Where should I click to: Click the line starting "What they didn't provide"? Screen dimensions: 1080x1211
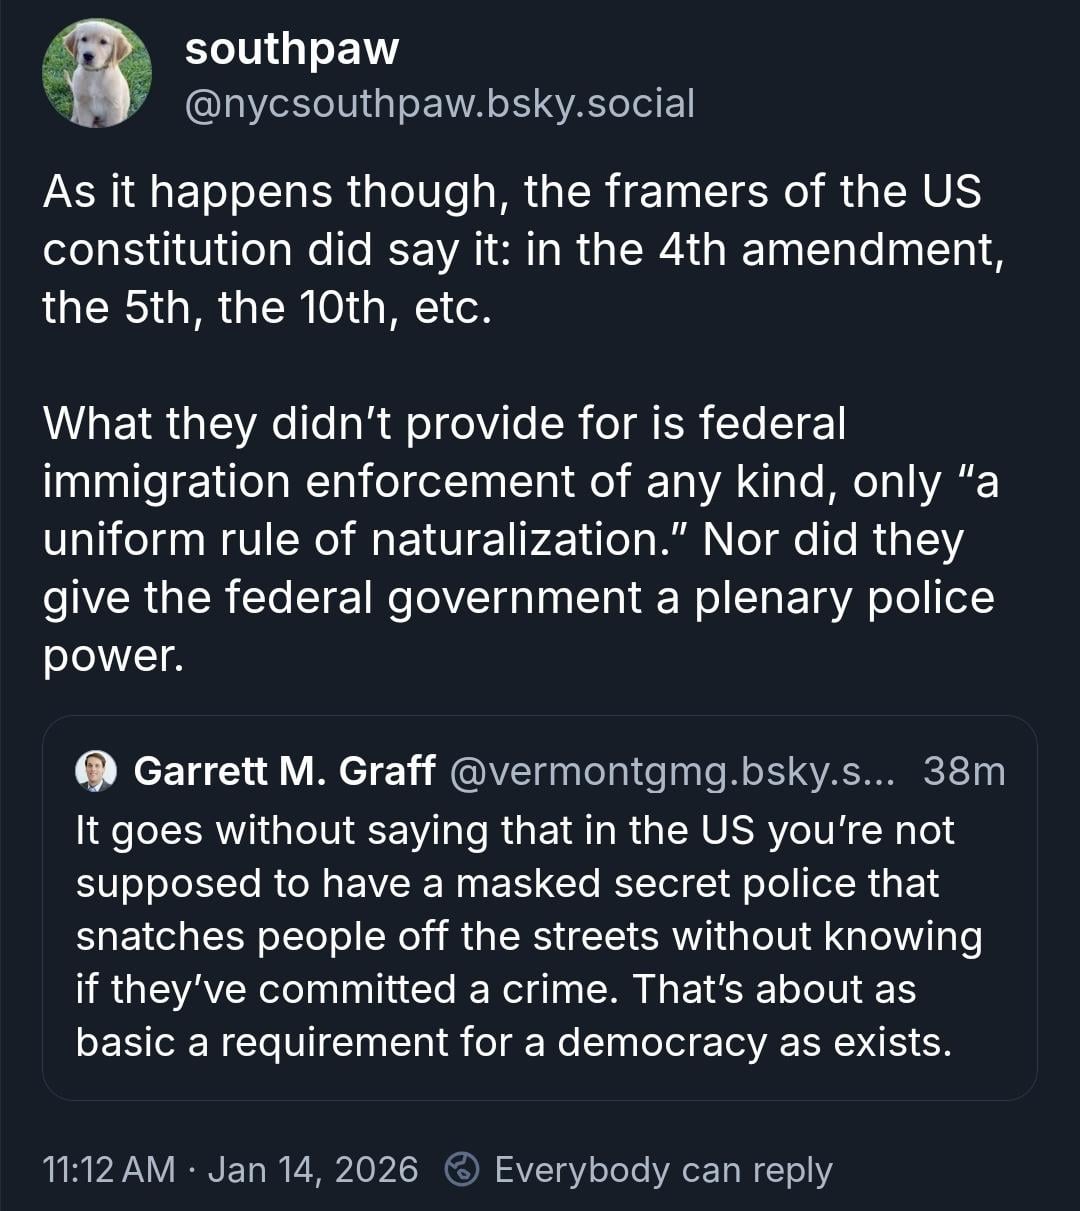click(x=444, y=423)
